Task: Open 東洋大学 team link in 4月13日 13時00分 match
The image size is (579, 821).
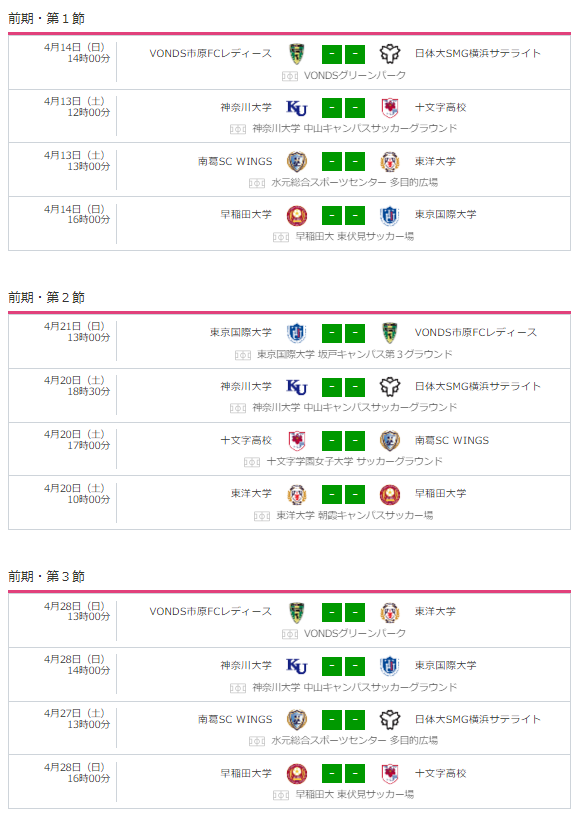Action: pos(435,161)
